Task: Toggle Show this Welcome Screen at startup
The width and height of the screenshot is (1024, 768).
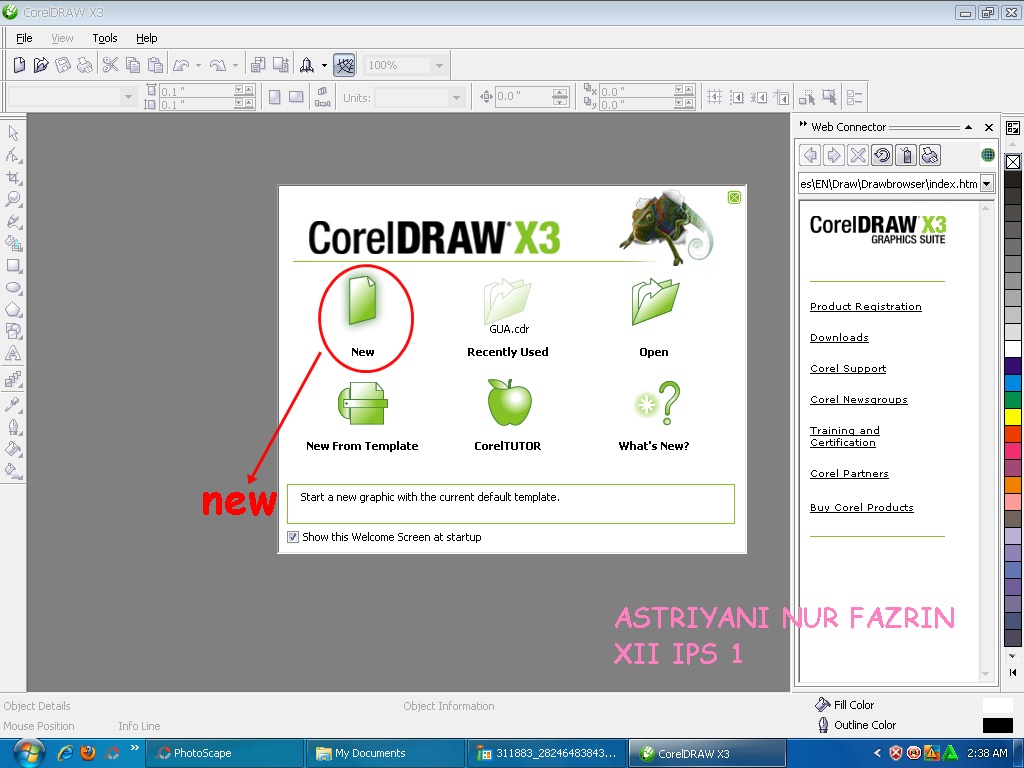Action: pos(293,537)
